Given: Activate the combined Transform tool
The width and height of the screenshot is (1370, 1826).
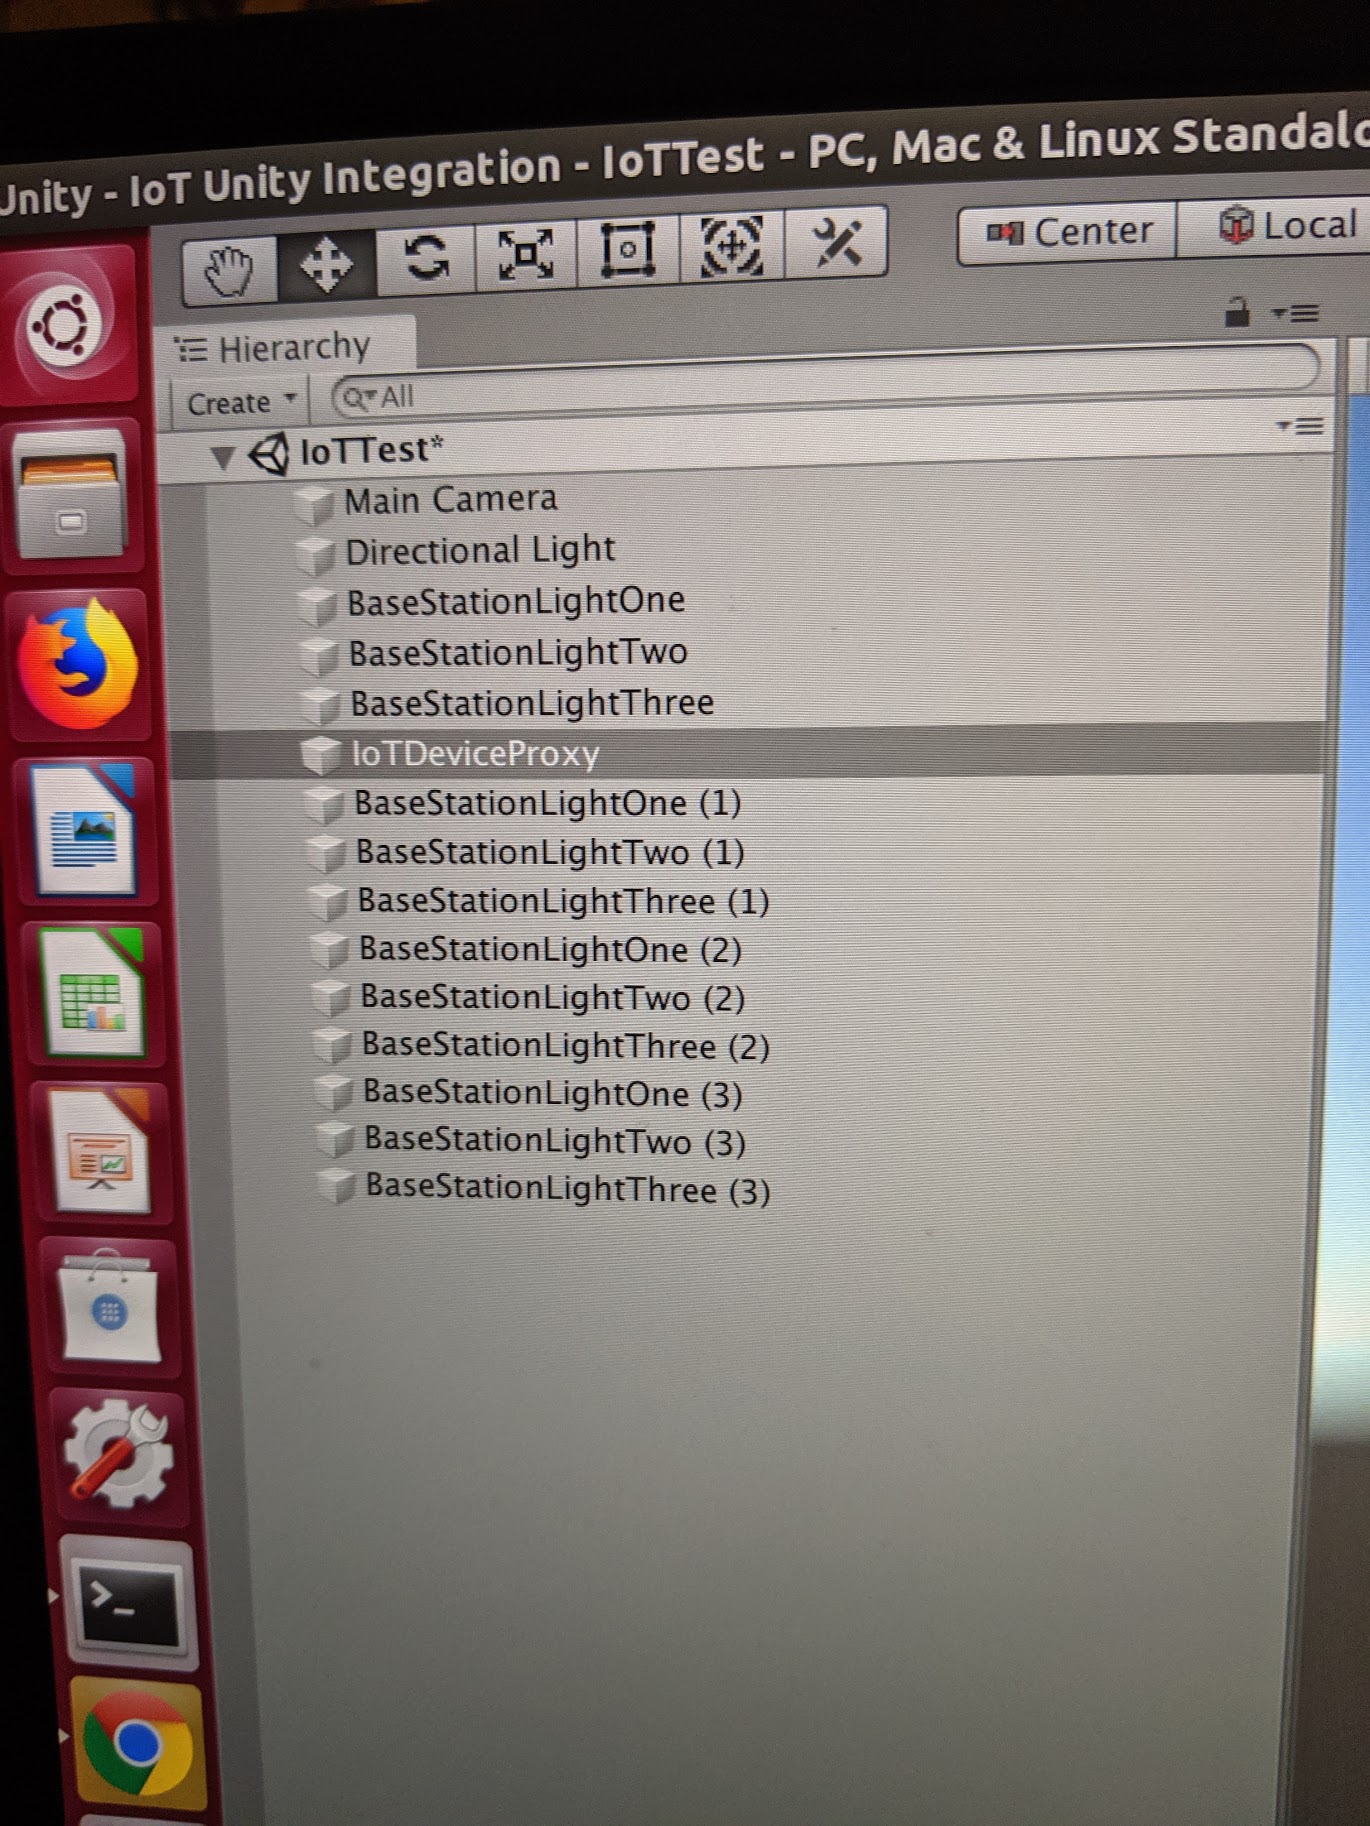Looking at the screenshot, I should (x=732, y=244).
